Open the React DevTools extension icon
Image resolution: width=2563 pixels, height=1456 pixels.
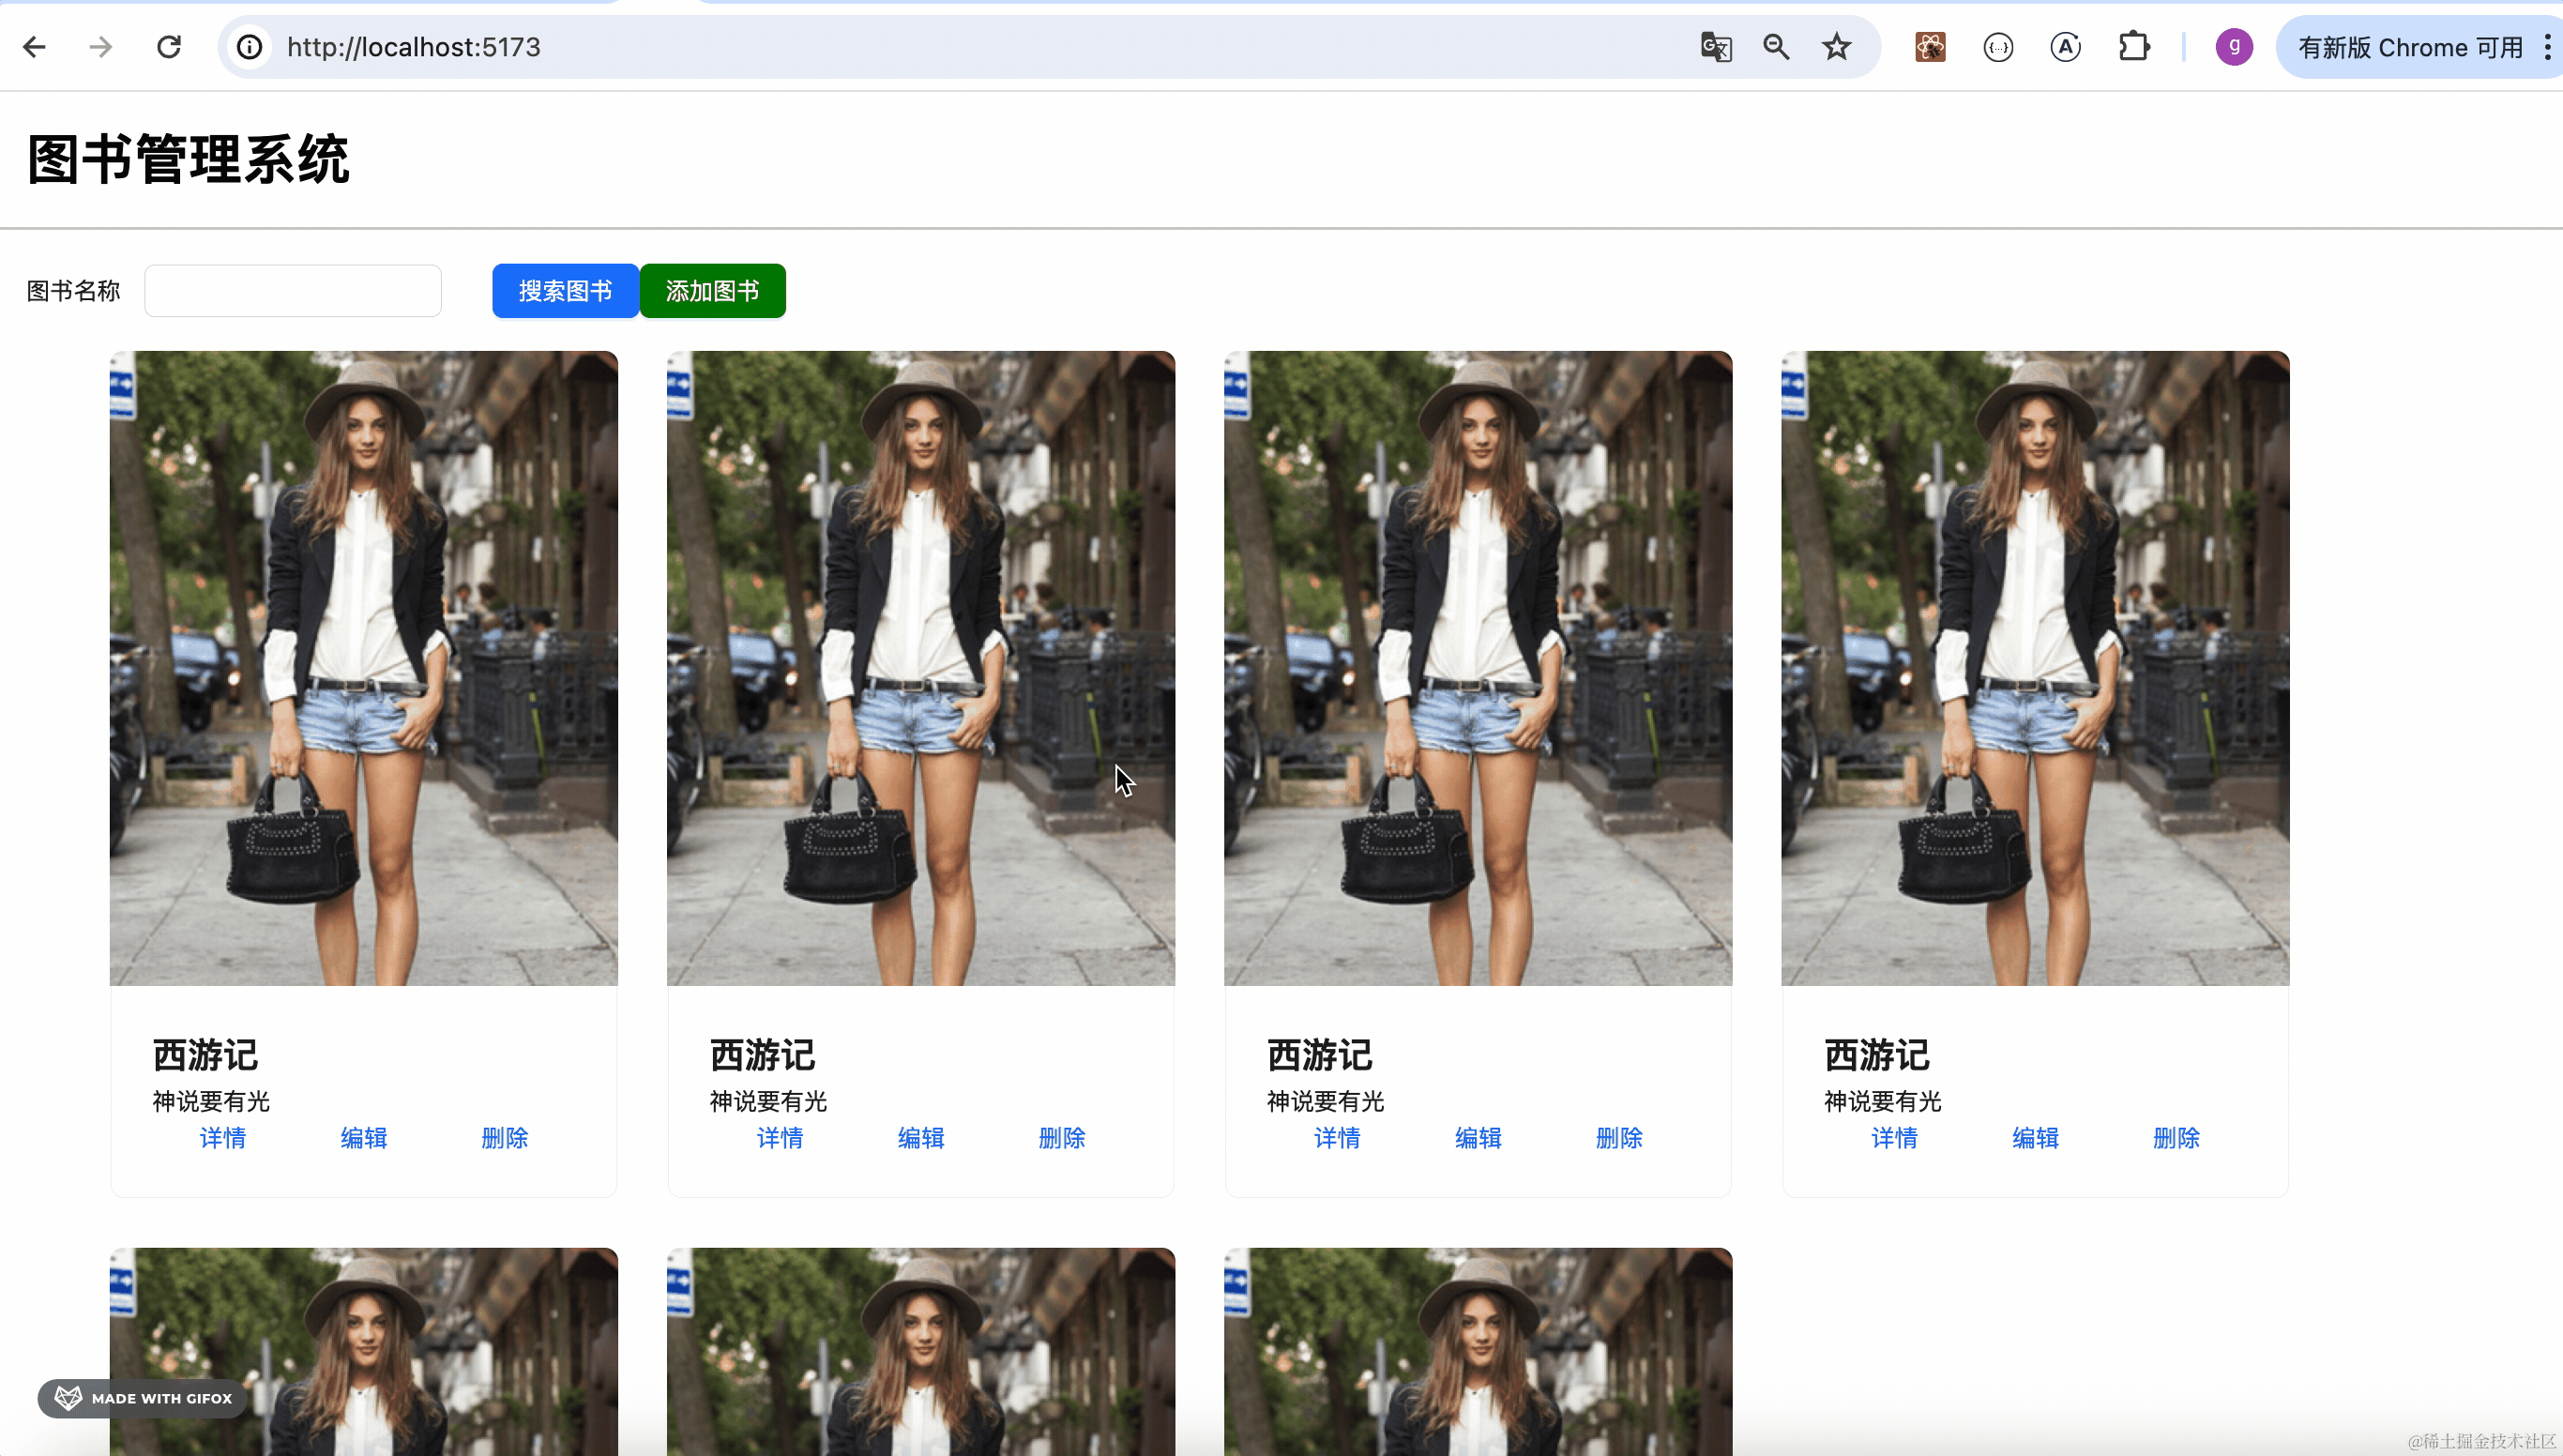point(1930,47)
